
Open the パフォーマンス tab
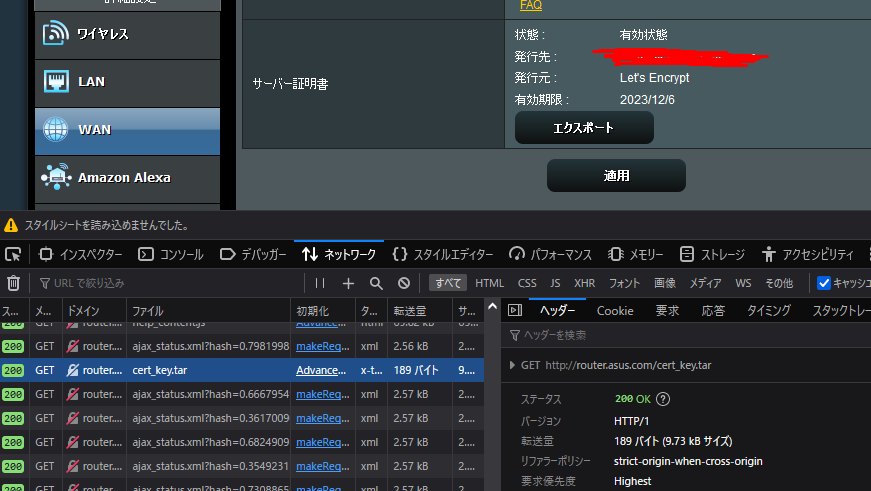tap(550, 254)
